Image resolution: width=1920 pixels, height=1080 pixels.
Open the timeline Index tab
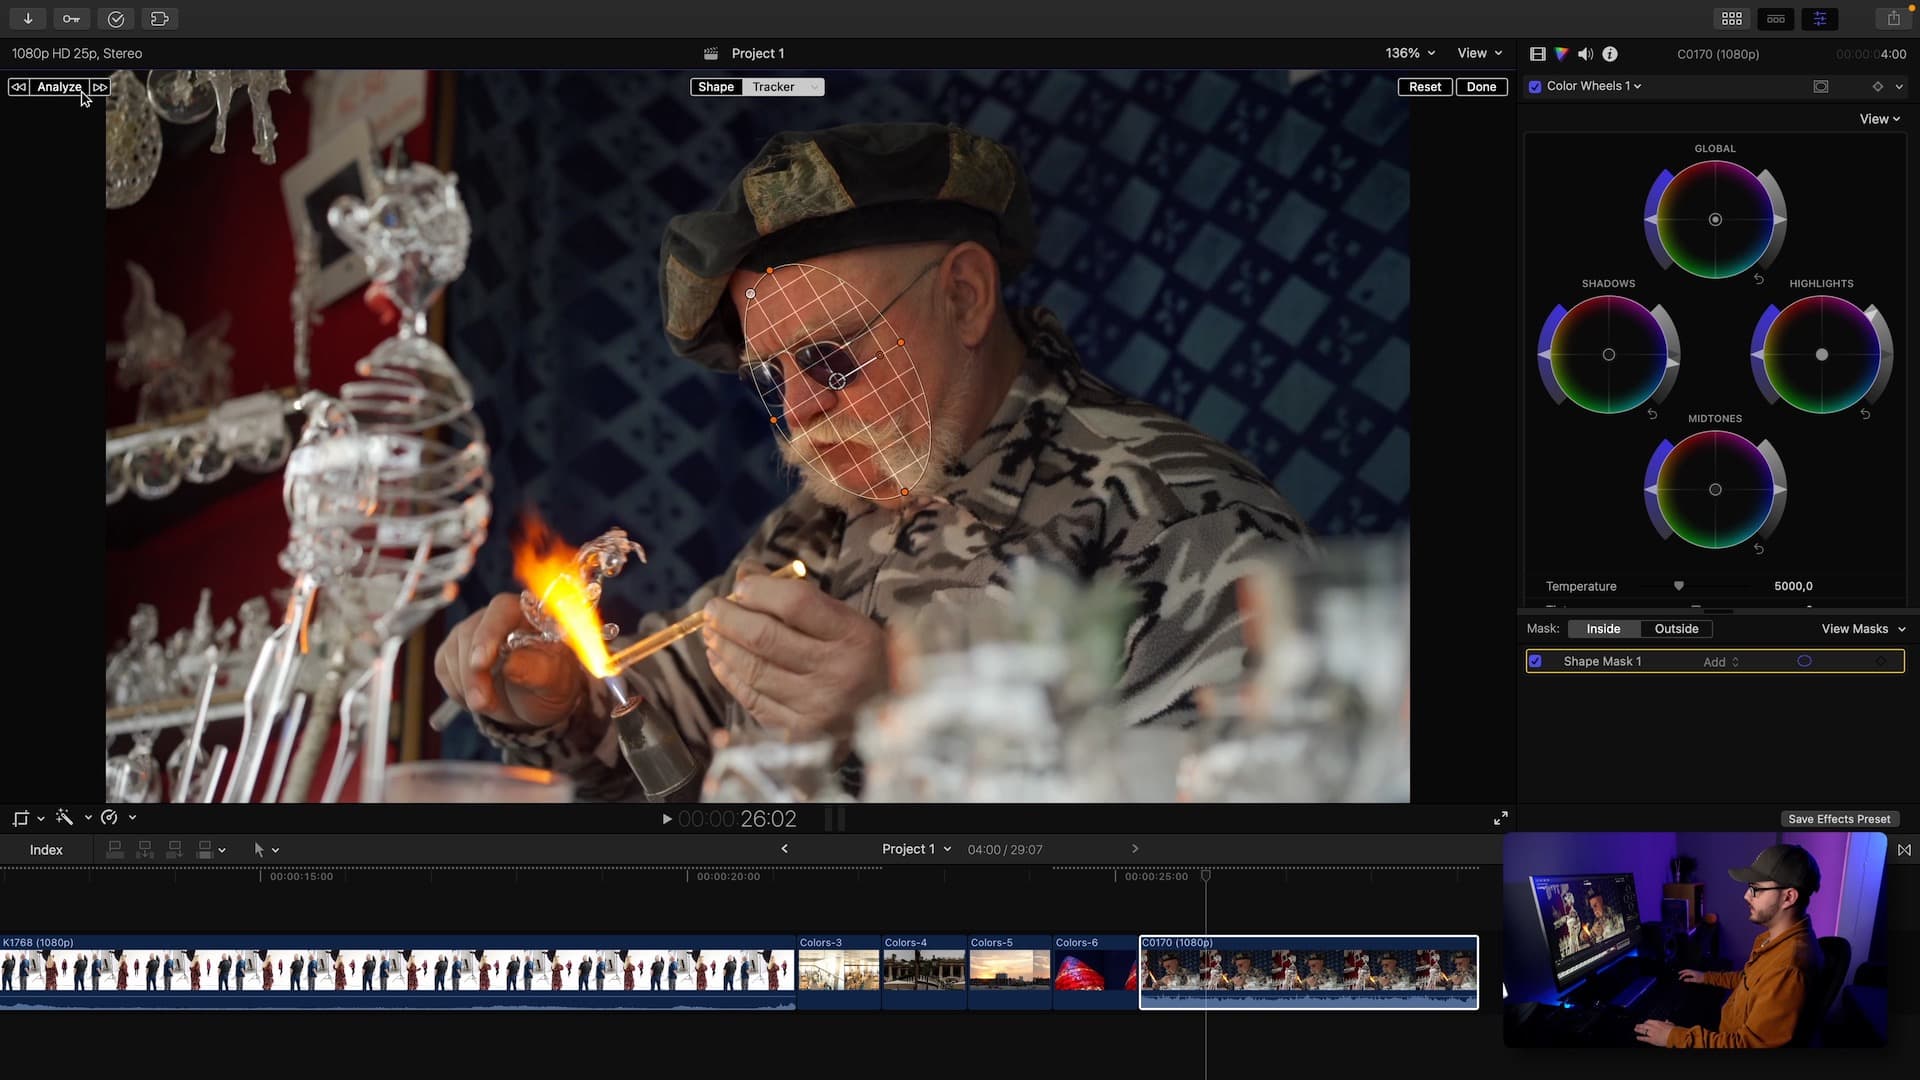46,850
